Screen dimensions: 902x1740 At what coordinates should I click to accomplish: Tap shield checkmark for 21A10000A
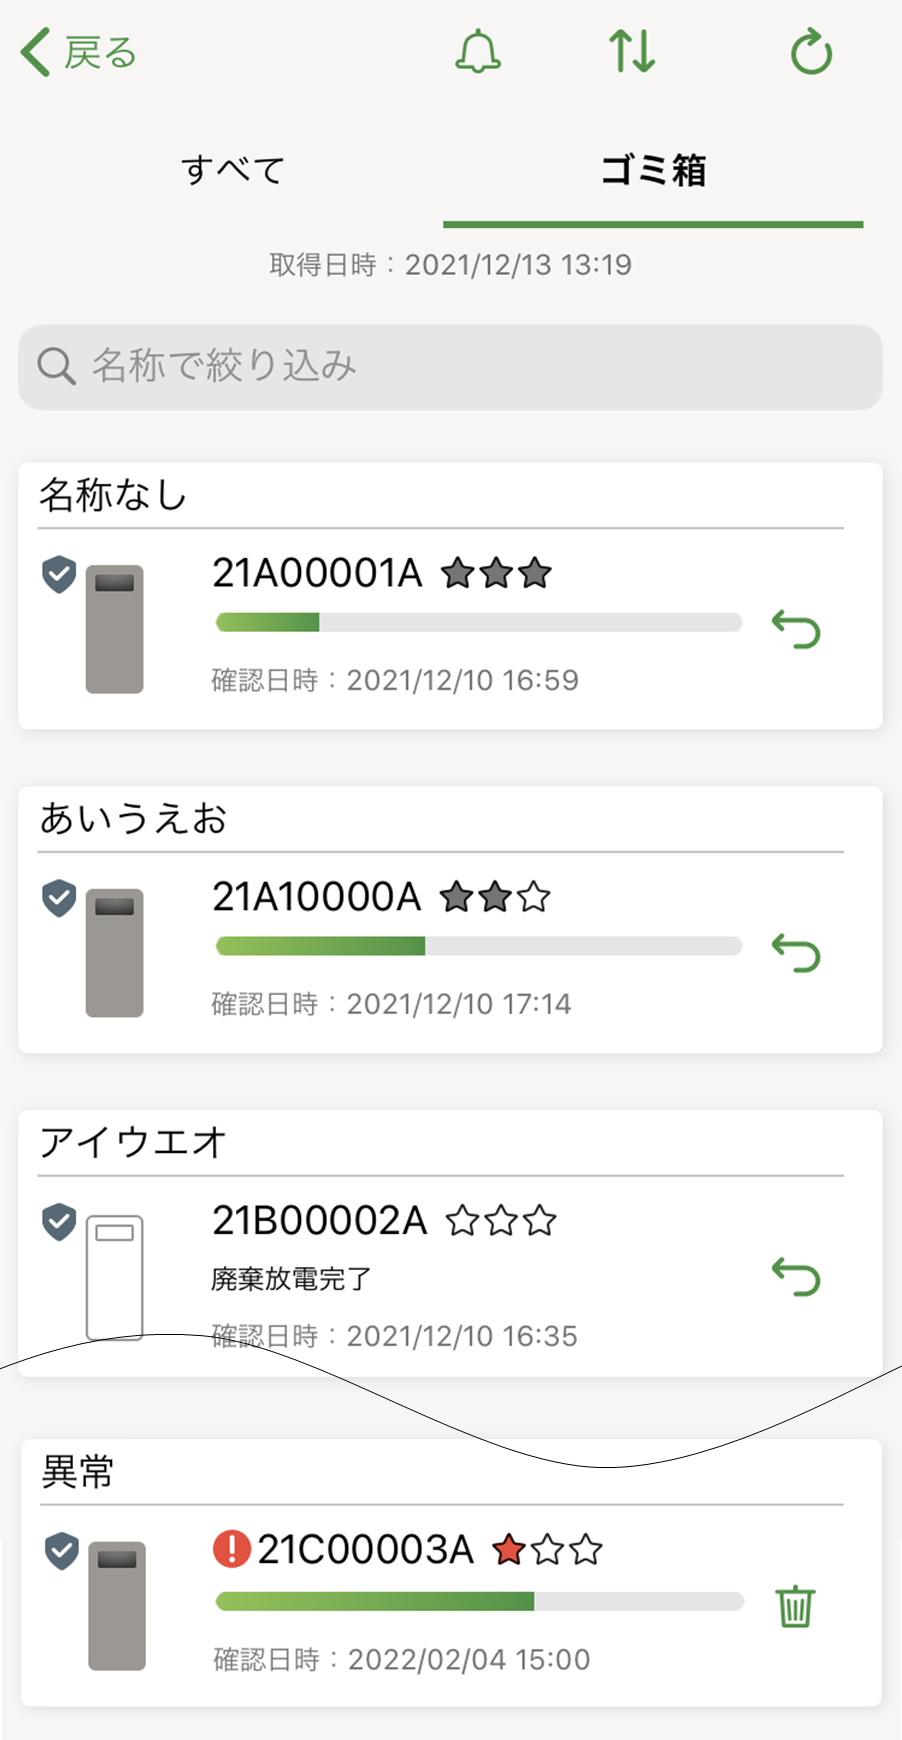click(x=59, y=898)
